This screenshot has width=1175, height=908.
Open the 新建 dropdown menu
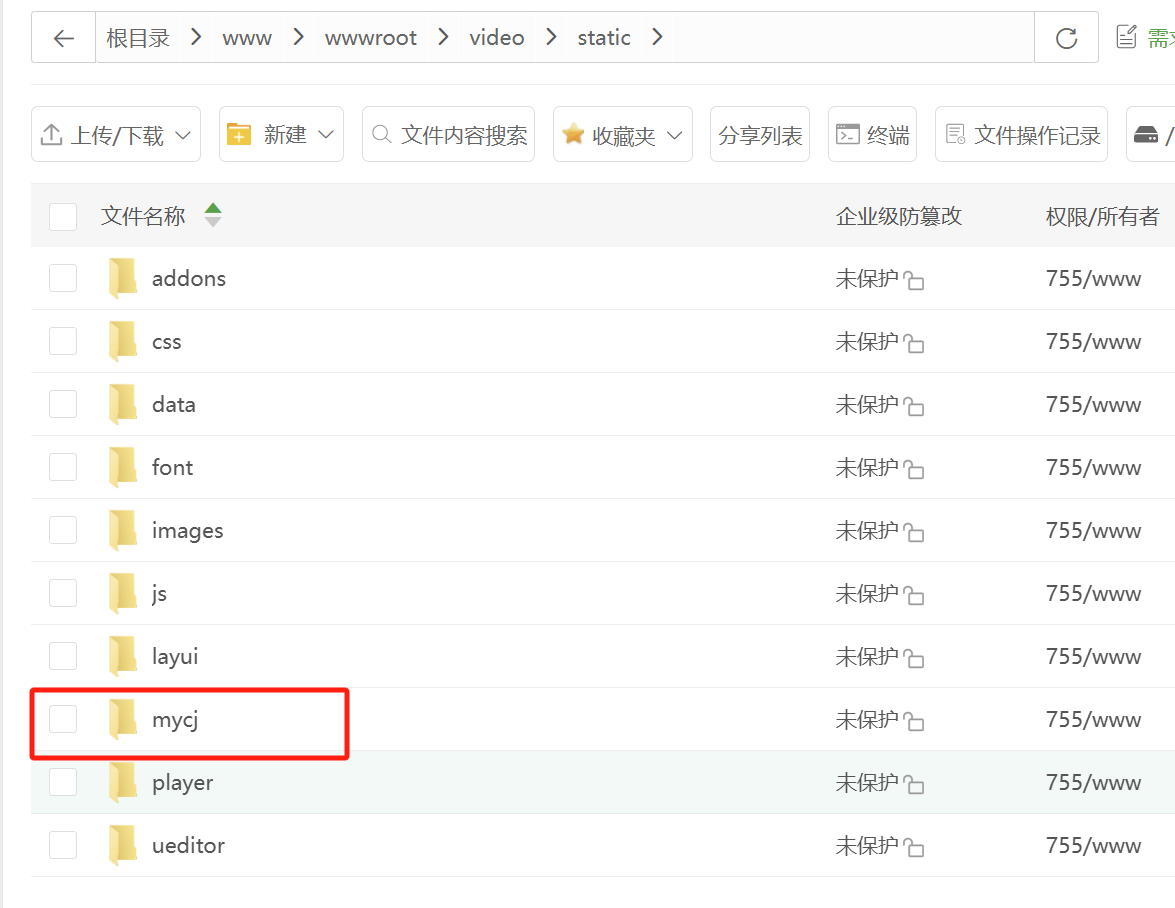coord(281,135)
